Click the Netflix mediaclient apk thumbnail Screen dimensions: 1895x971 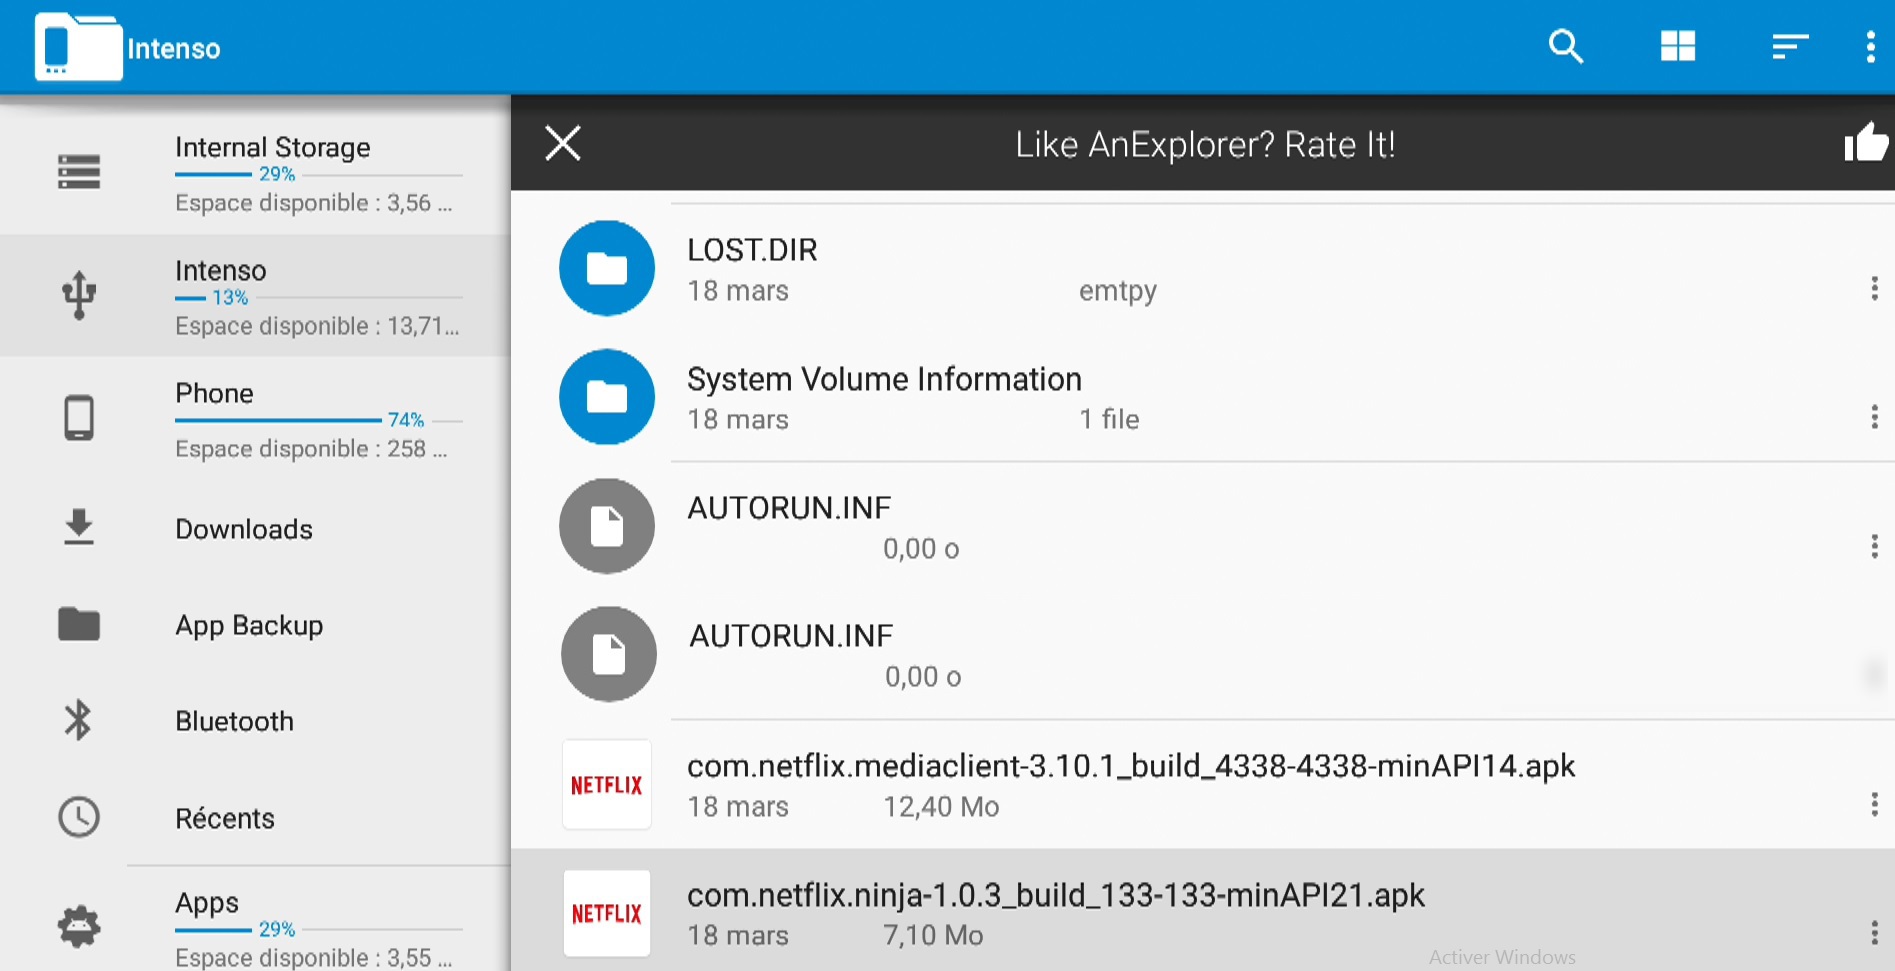(x=606, y=785)
